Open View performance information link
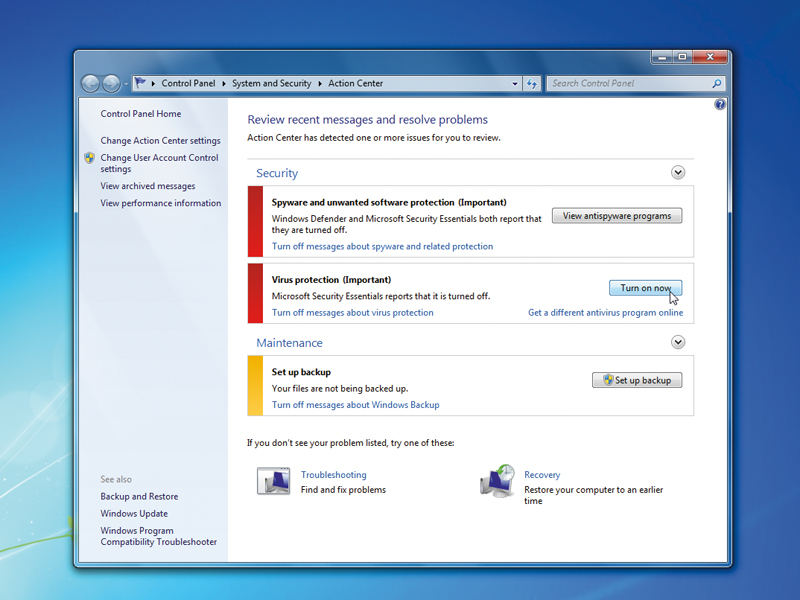 click(161, 203)
